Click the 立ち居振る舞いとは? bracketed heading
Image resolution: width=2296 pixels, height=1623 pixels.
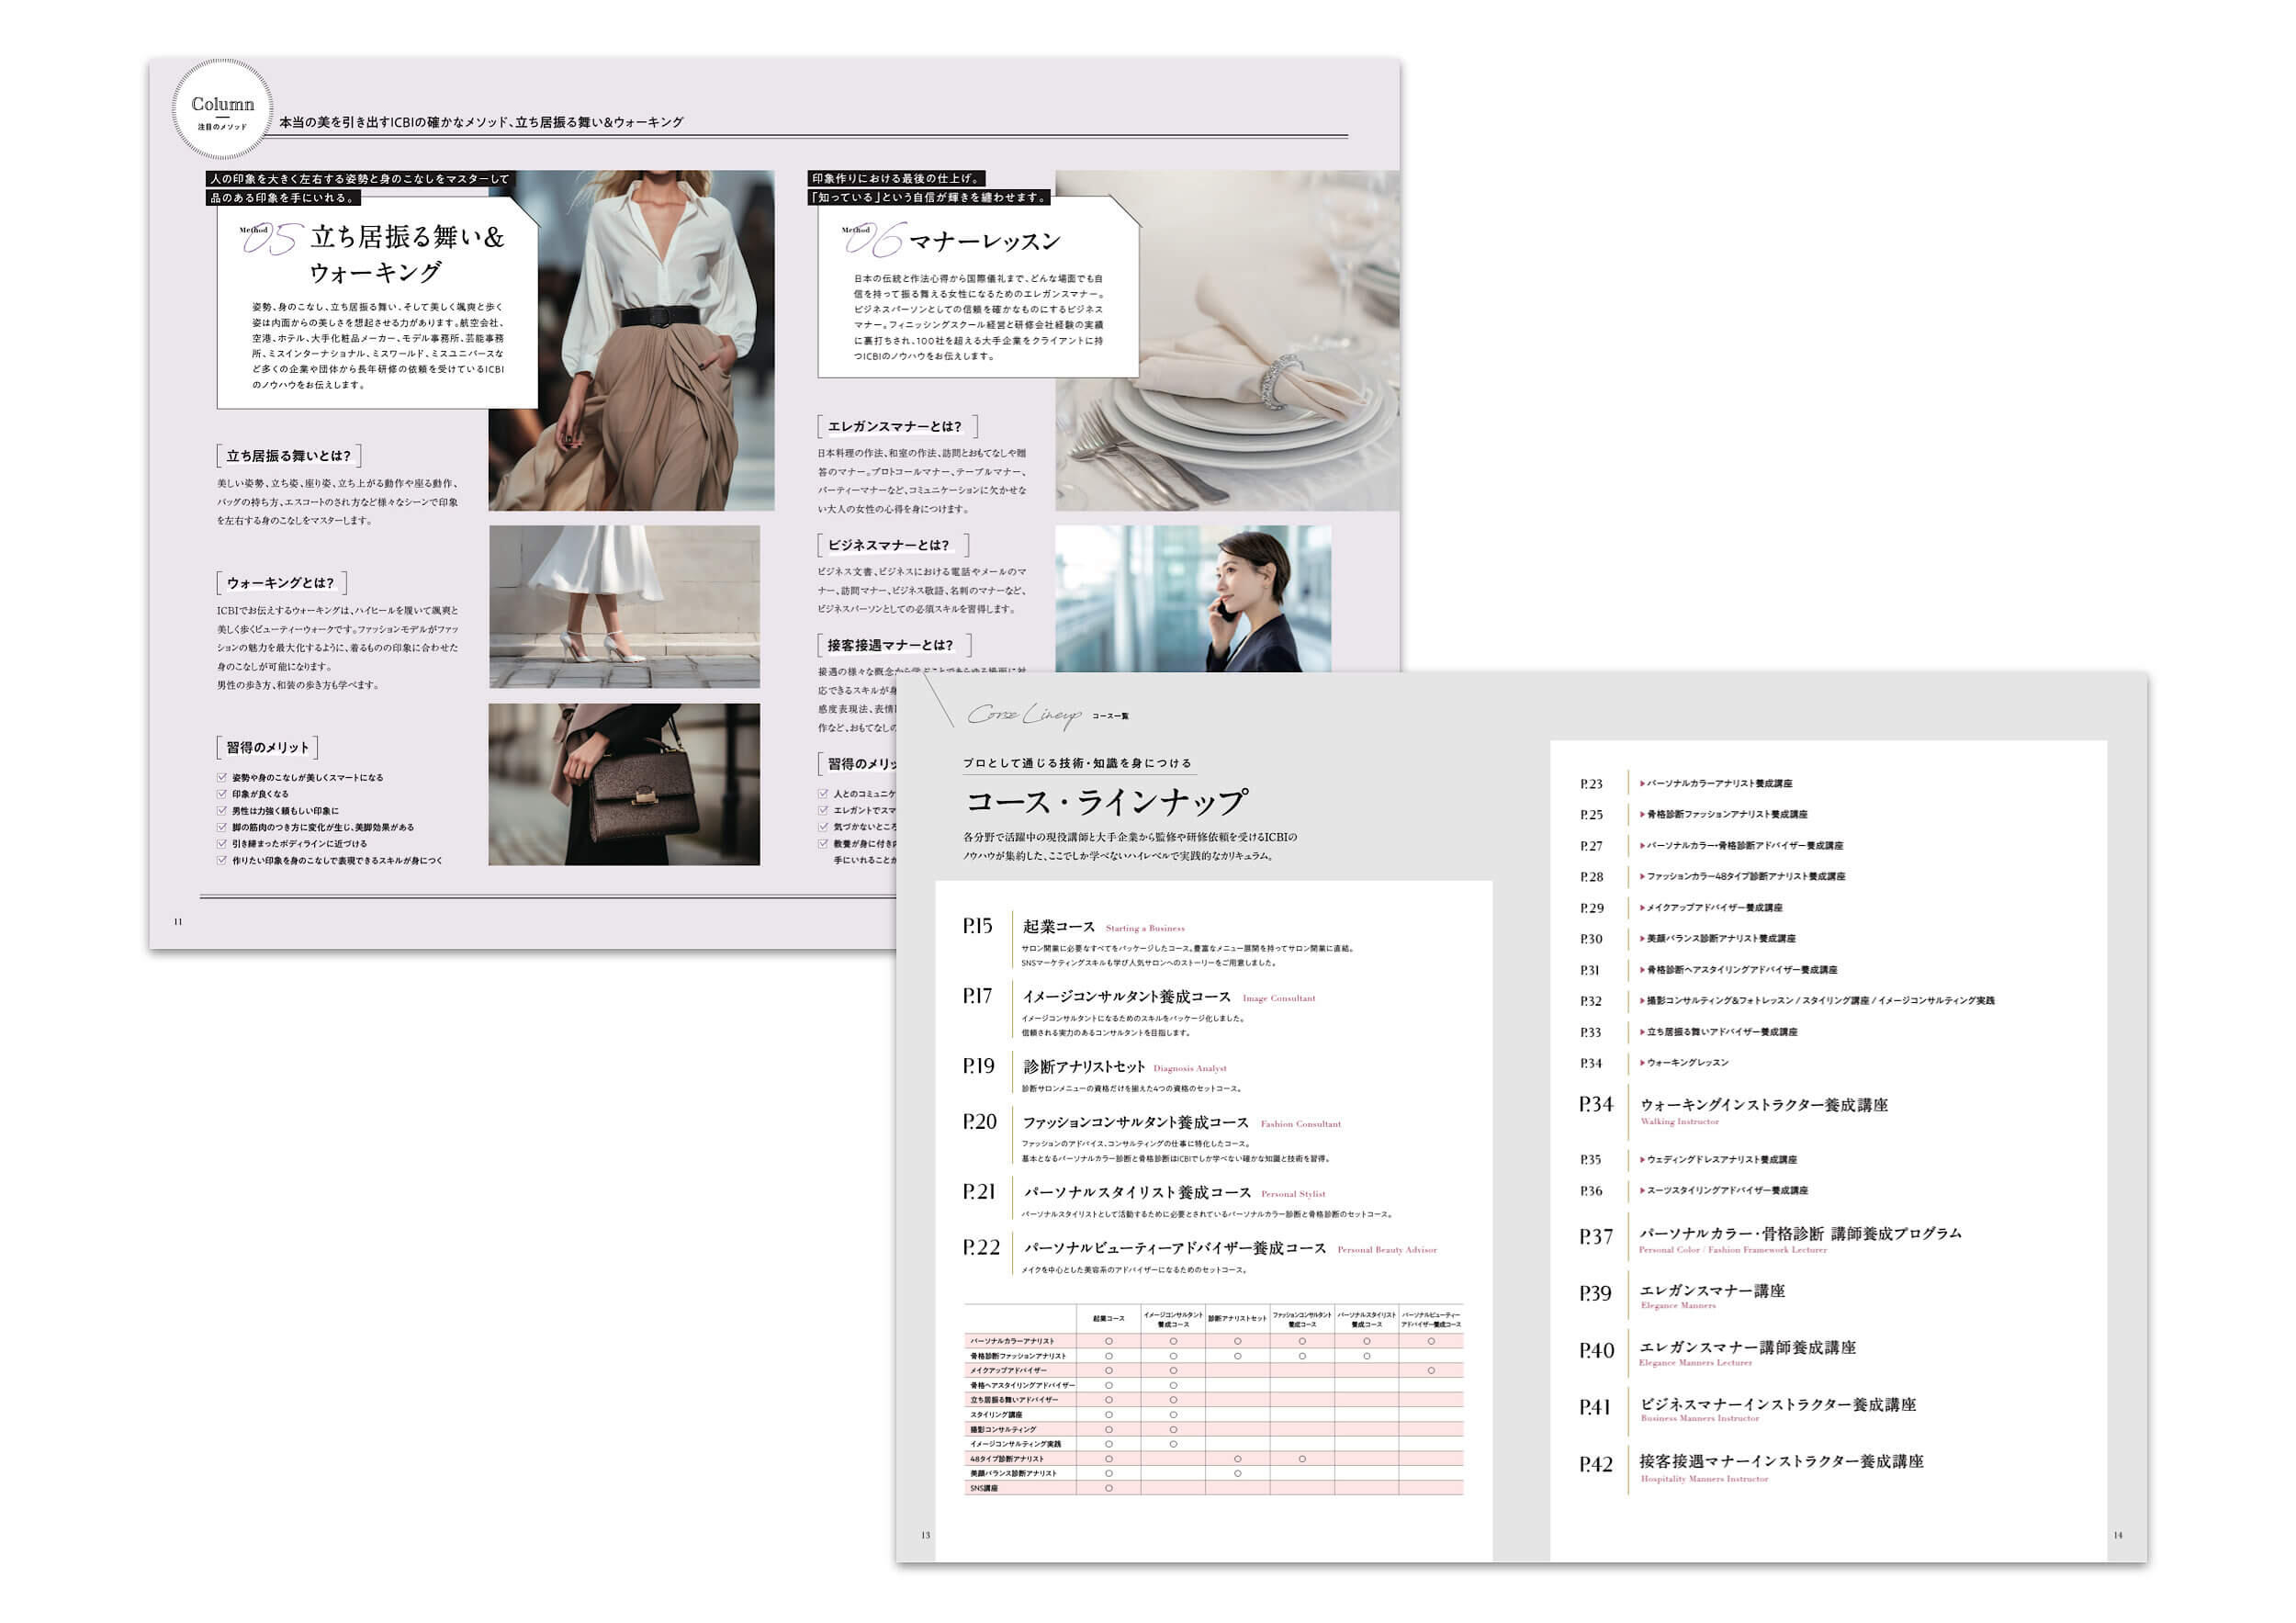pos(288,456)
